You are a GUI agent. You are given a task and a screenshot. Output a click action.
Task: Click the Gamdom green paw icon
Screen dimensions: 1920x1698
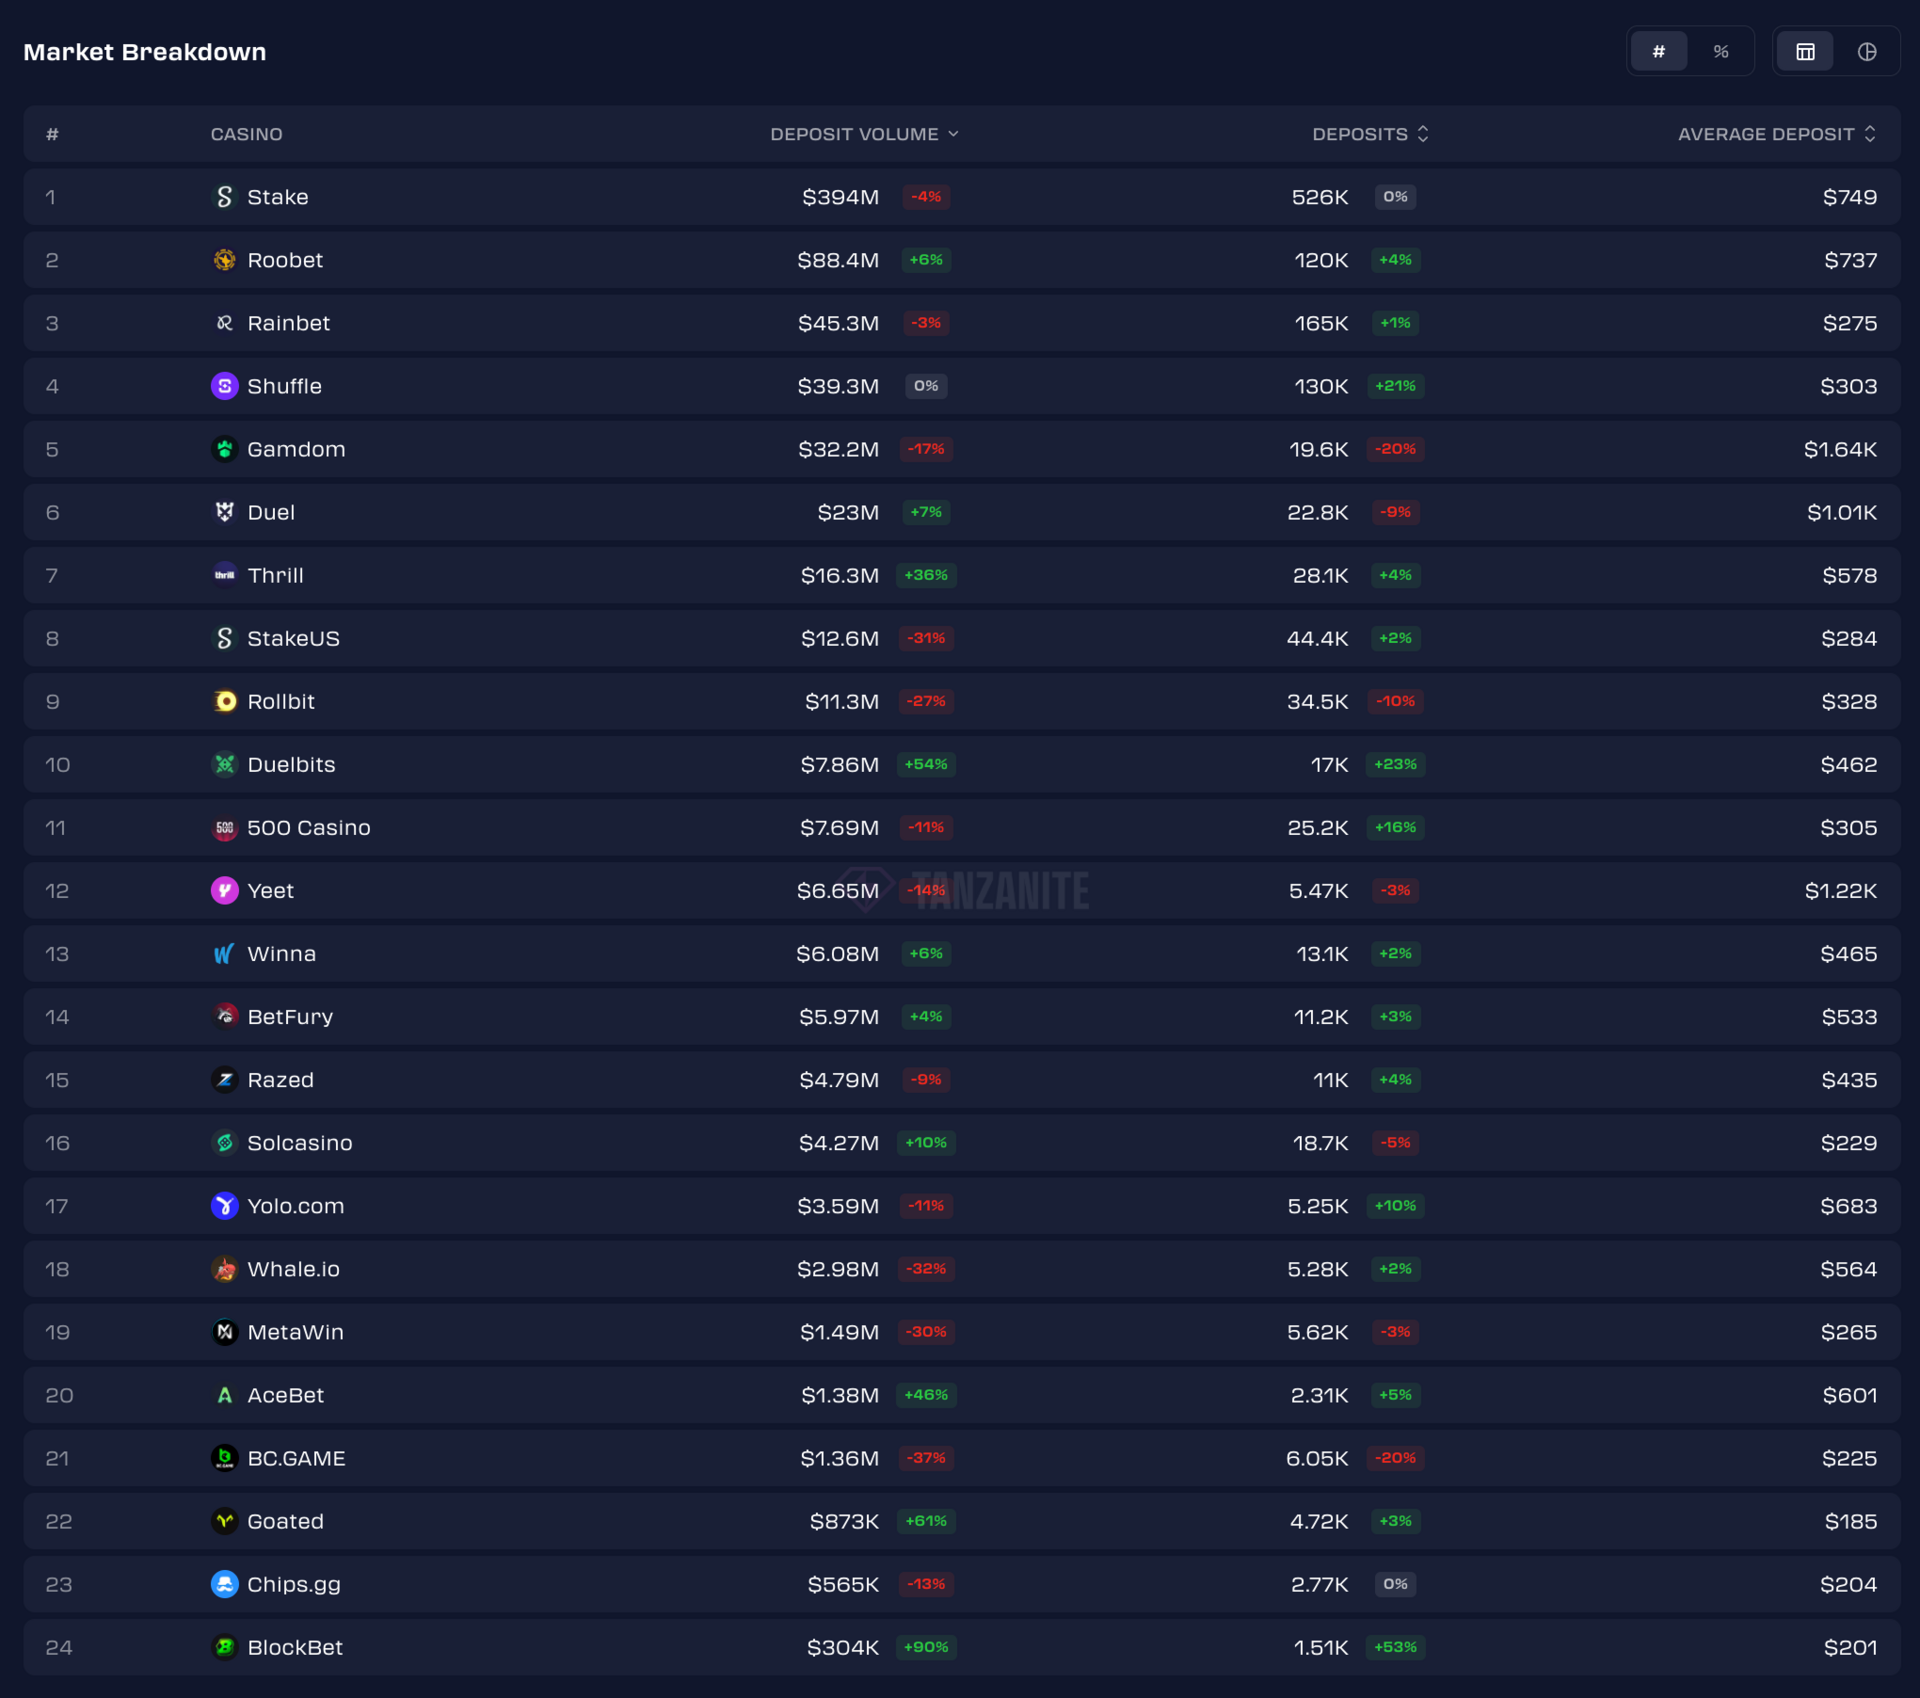(x=224, y=449)
